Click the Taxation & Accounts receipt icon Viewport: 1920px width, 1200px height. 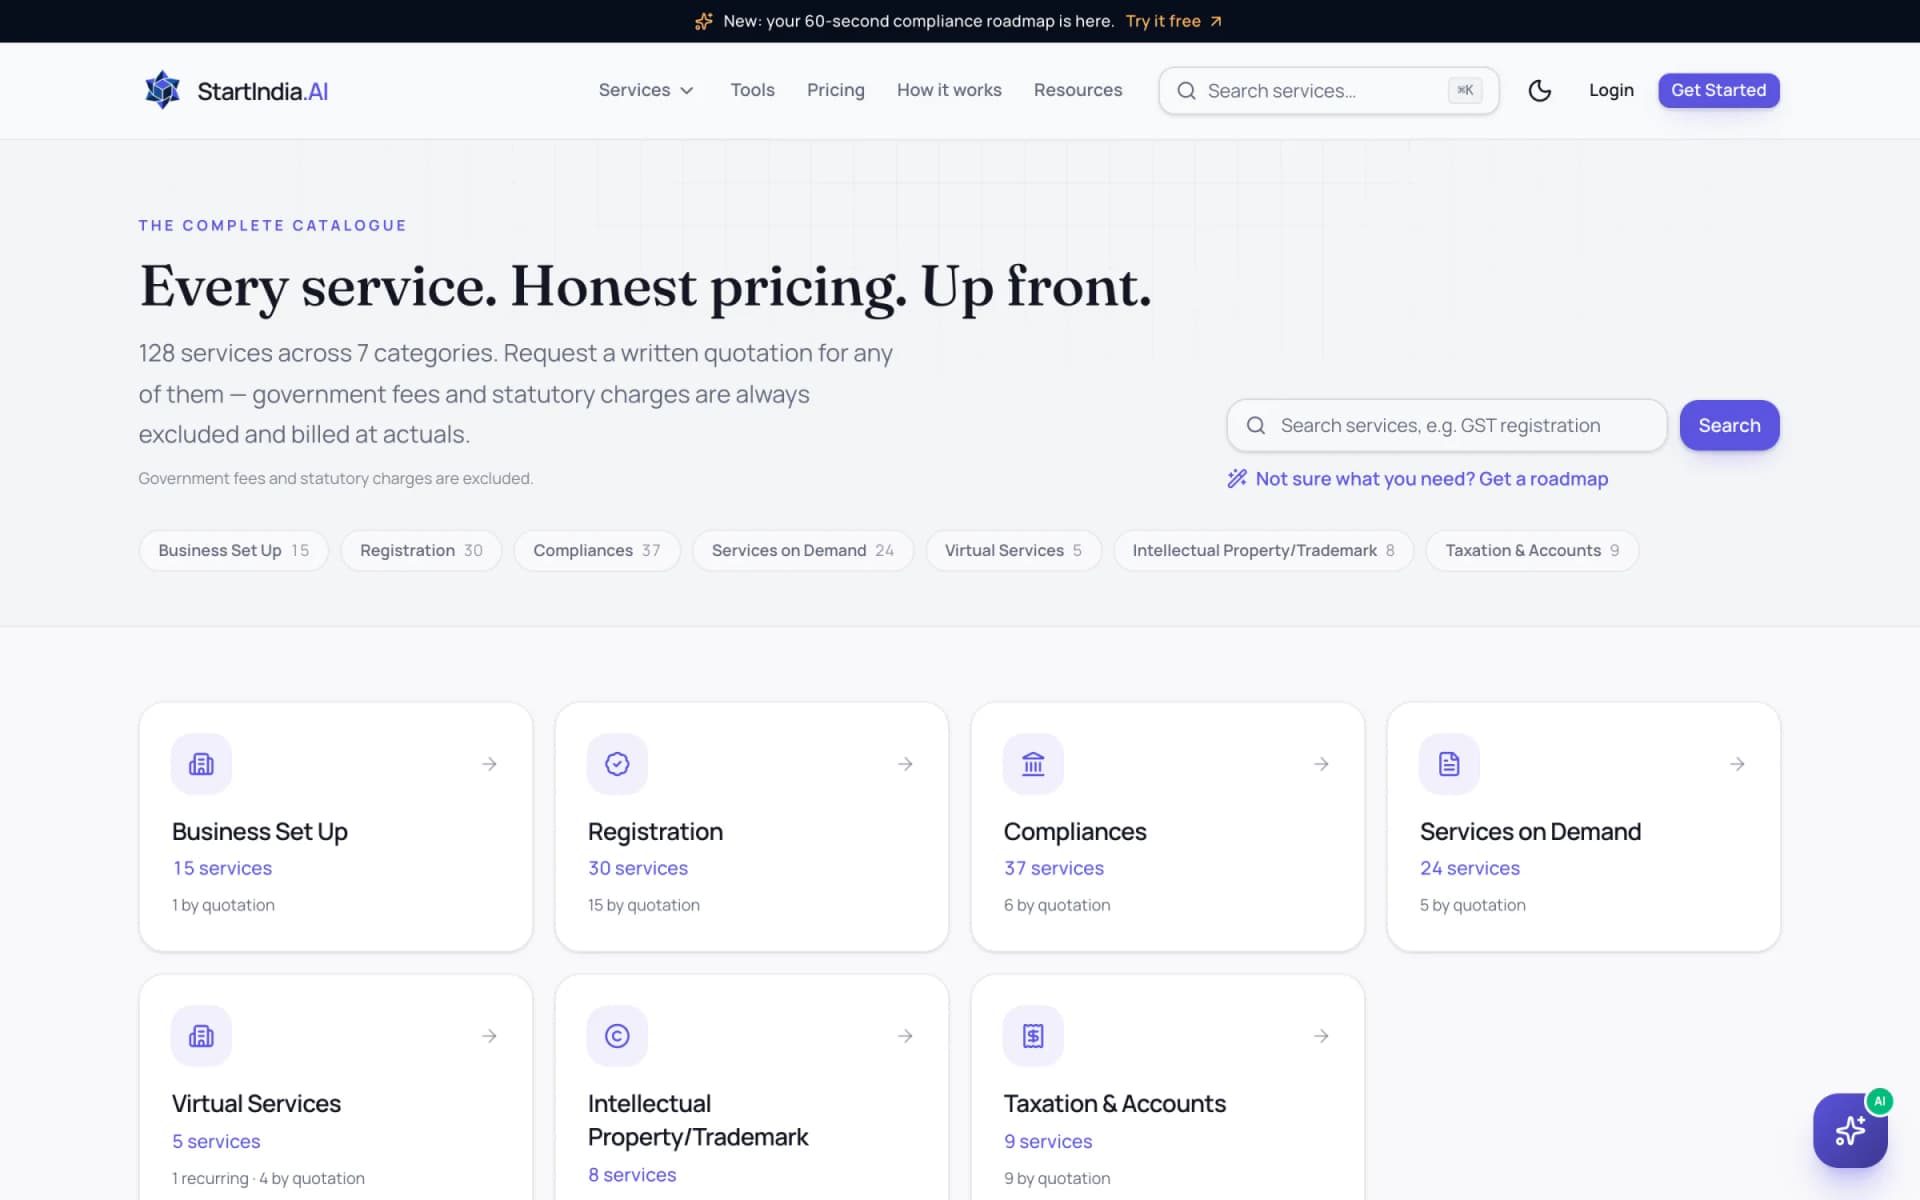pos(1033,1036)
